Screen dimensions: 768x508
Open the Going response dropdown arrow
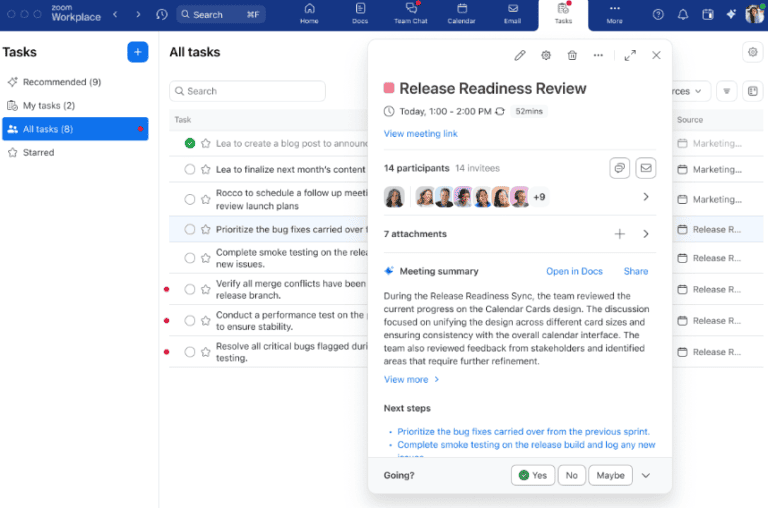(646, 476)
